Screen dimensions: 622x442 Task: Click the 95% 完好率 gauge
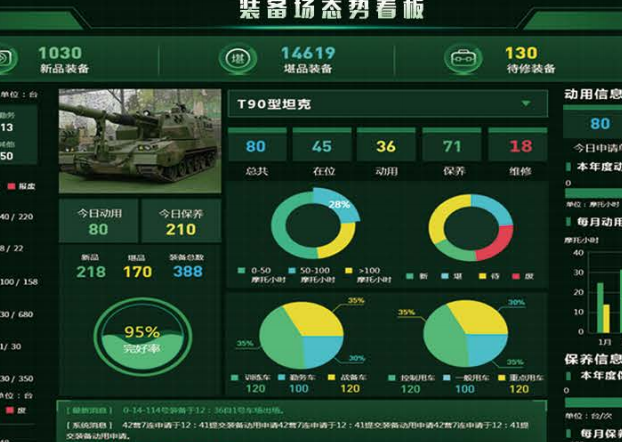143,337
